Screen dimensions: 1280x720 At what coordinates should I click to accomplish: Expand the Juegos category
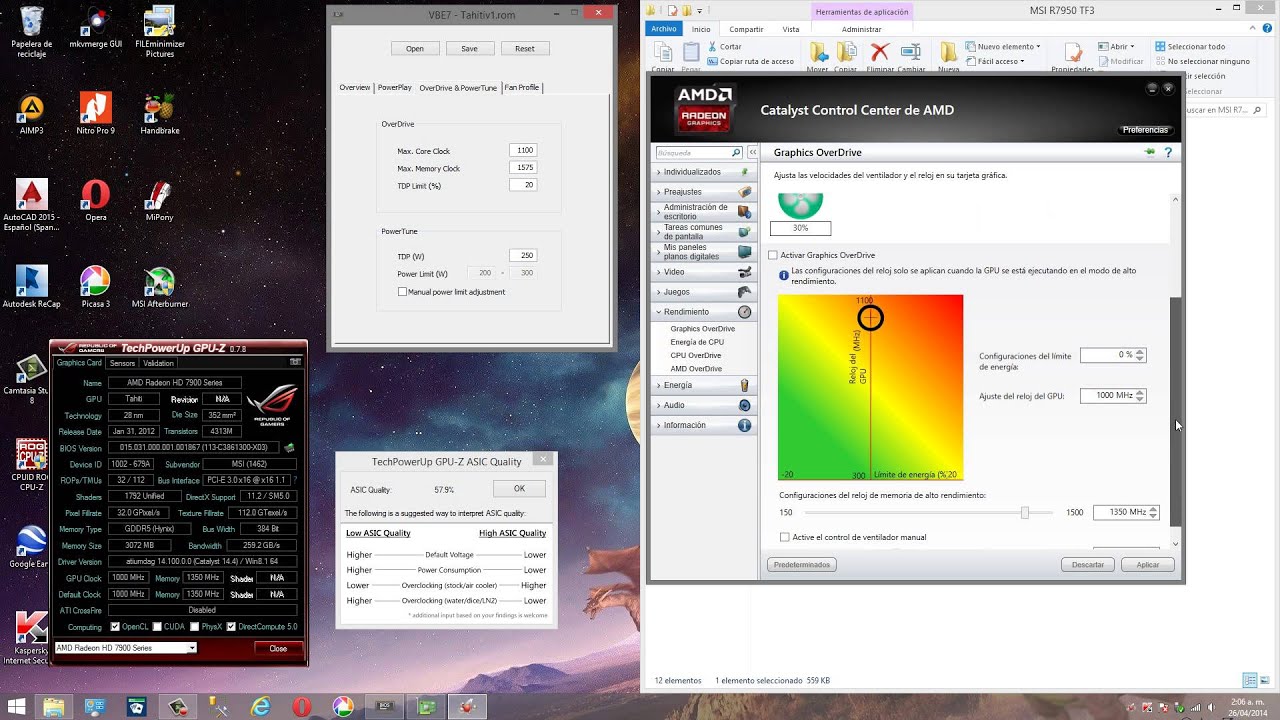703,292
